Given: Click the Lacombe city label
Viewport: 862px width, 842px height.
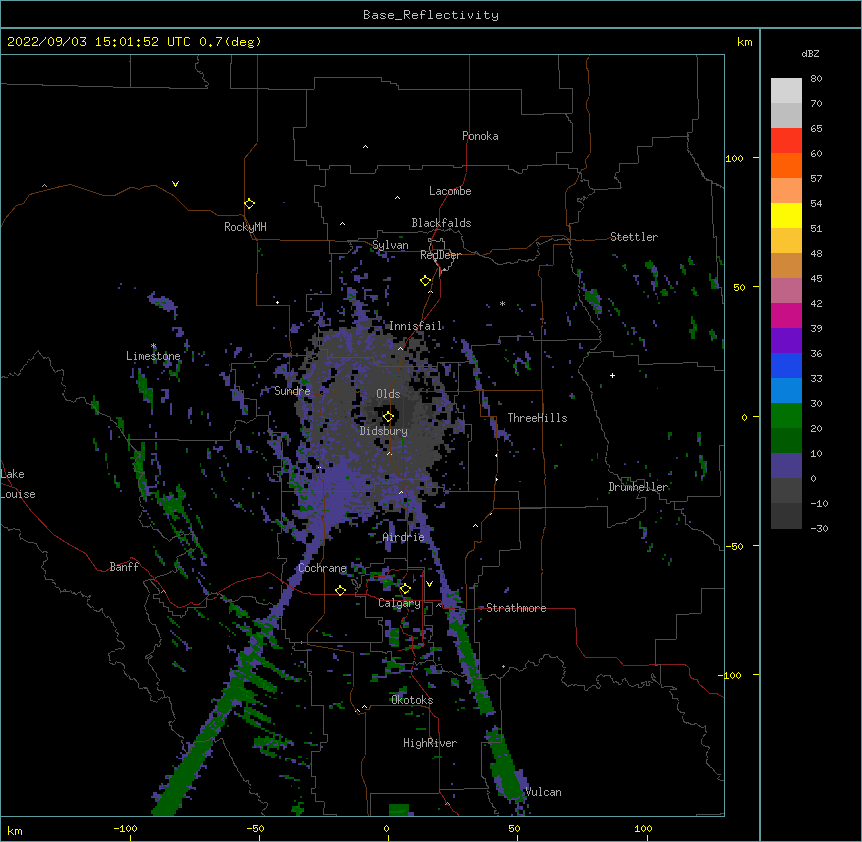Looking at the screenshot, I should [x=450, y=191].
